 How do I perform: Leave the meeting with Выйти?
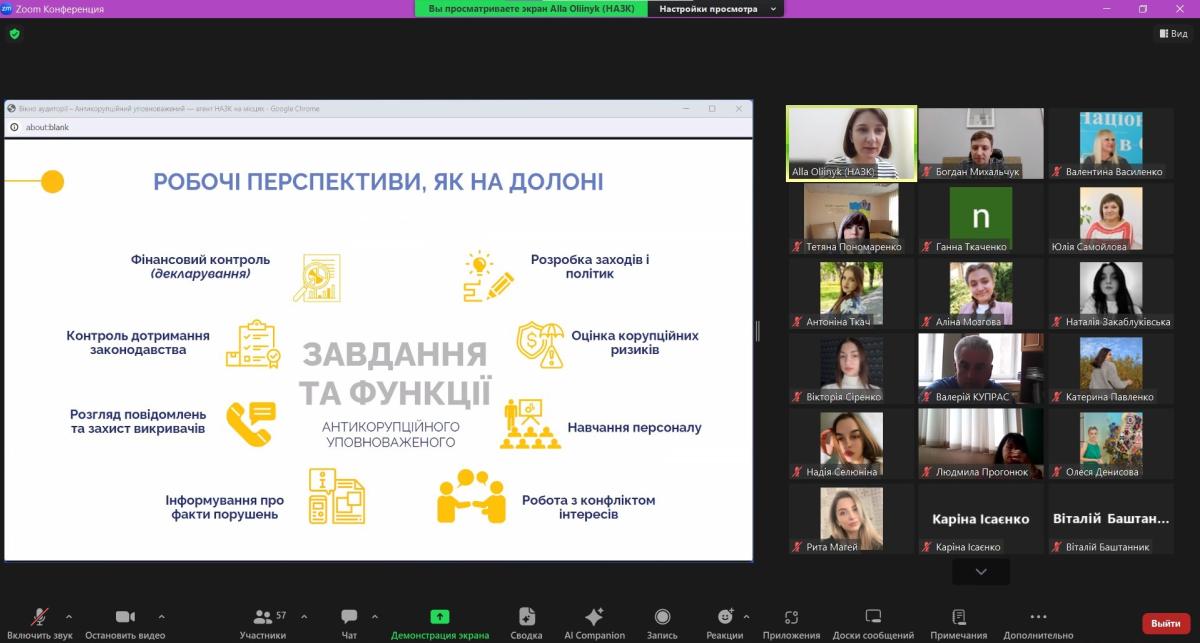1166,623
